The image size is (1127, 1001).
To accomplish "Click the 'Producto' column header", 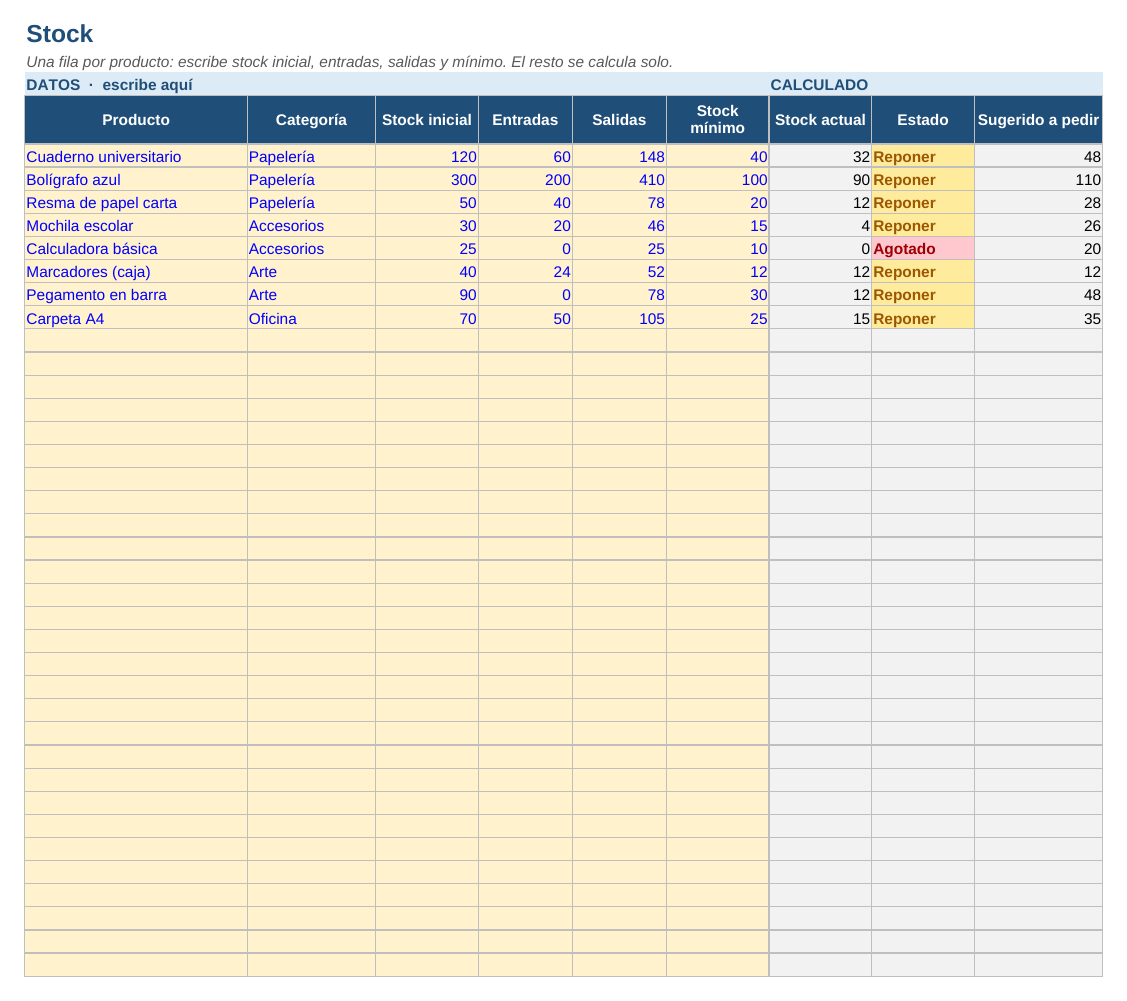I will point(136,120).
